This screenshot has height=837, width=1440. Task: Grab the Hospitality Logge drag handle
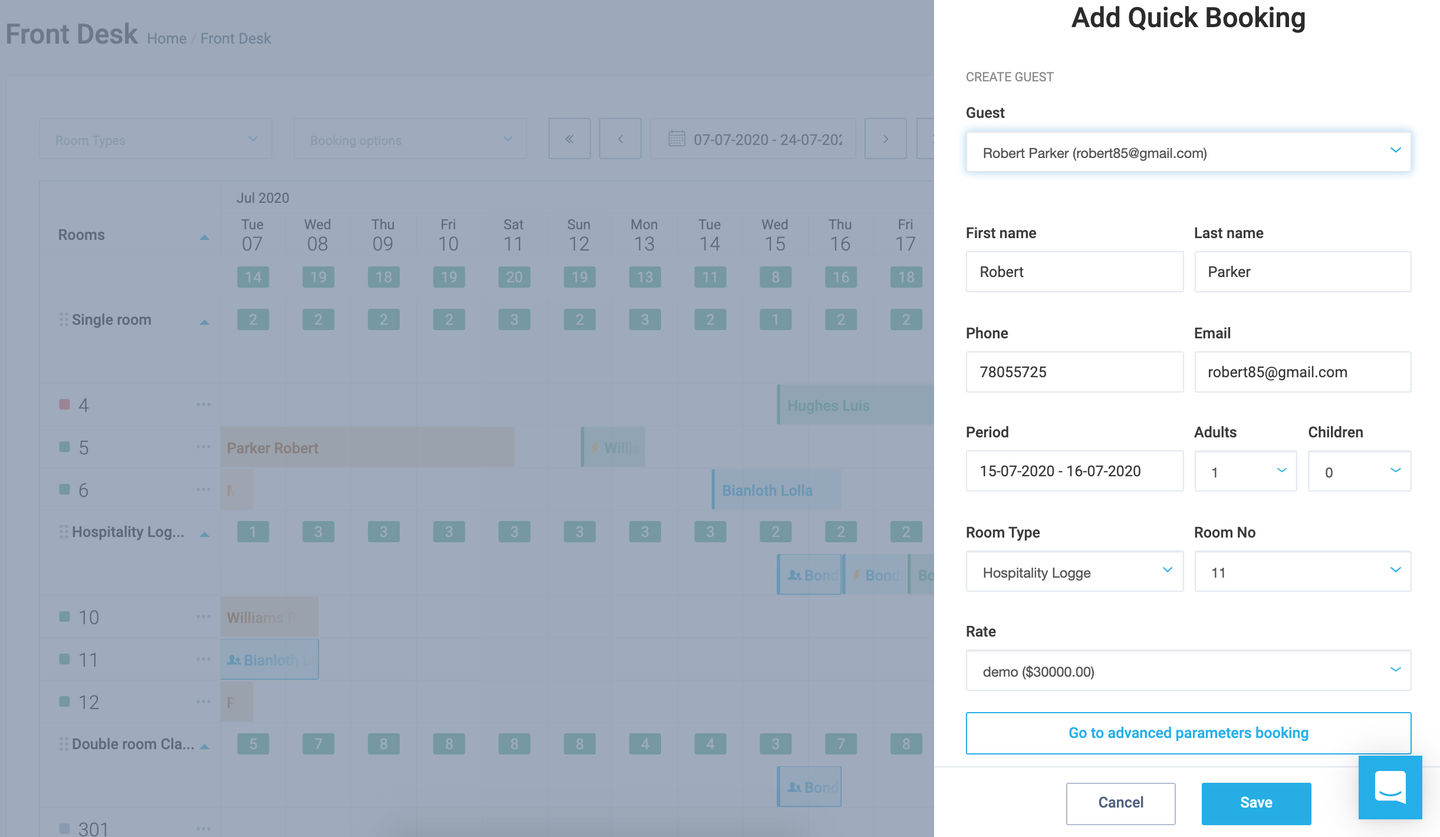(64, 532)
